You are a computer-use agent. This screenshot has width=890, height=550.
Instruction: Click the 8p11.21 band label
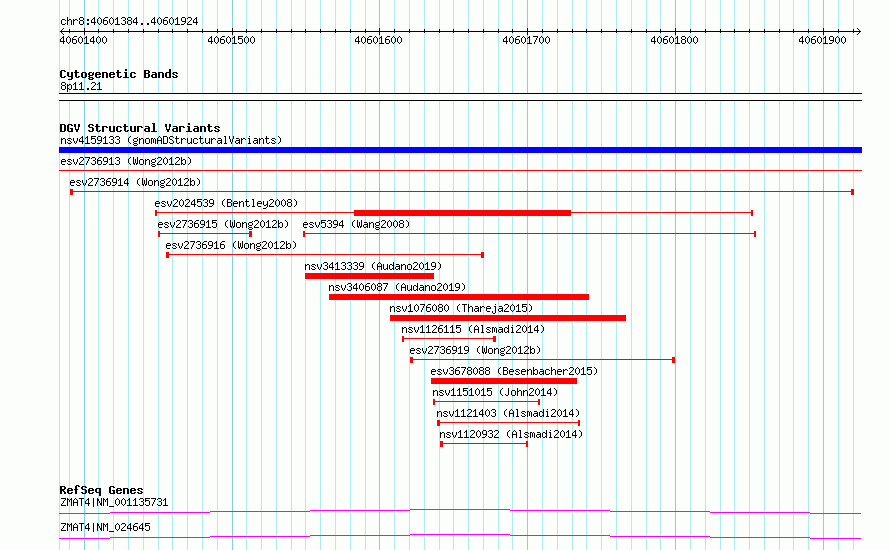(x=81, y=86)
